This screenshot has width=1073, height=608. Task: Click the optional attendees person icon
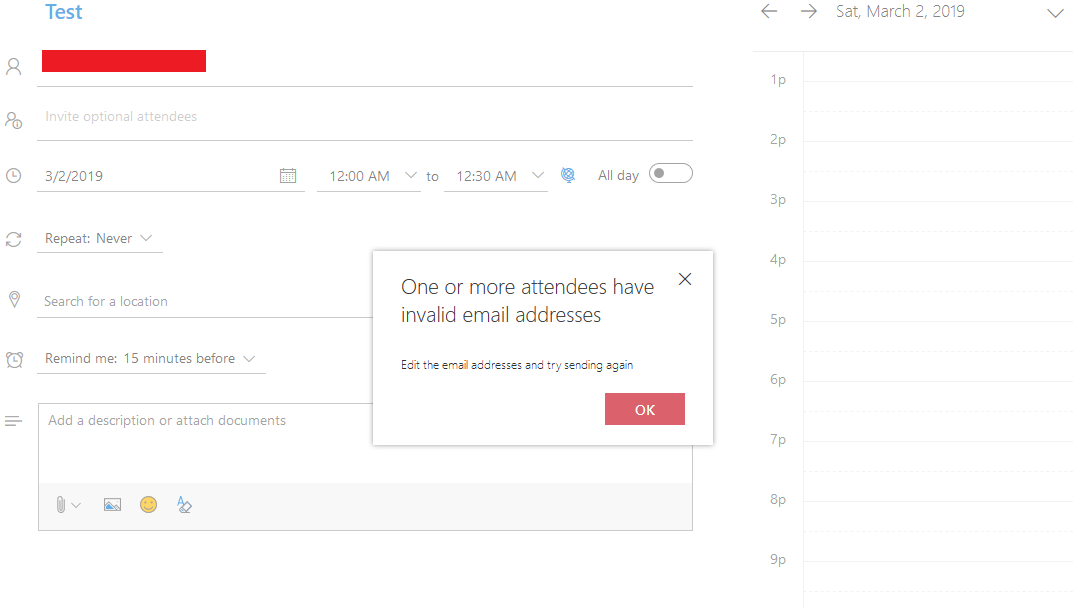pyautogui.click(x=14, y=121)
